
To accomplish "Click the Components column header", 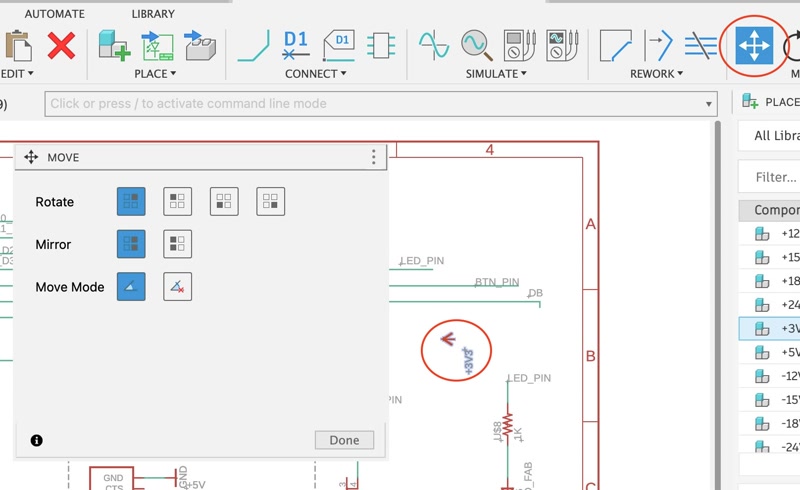I will click(x=769, y=210).
